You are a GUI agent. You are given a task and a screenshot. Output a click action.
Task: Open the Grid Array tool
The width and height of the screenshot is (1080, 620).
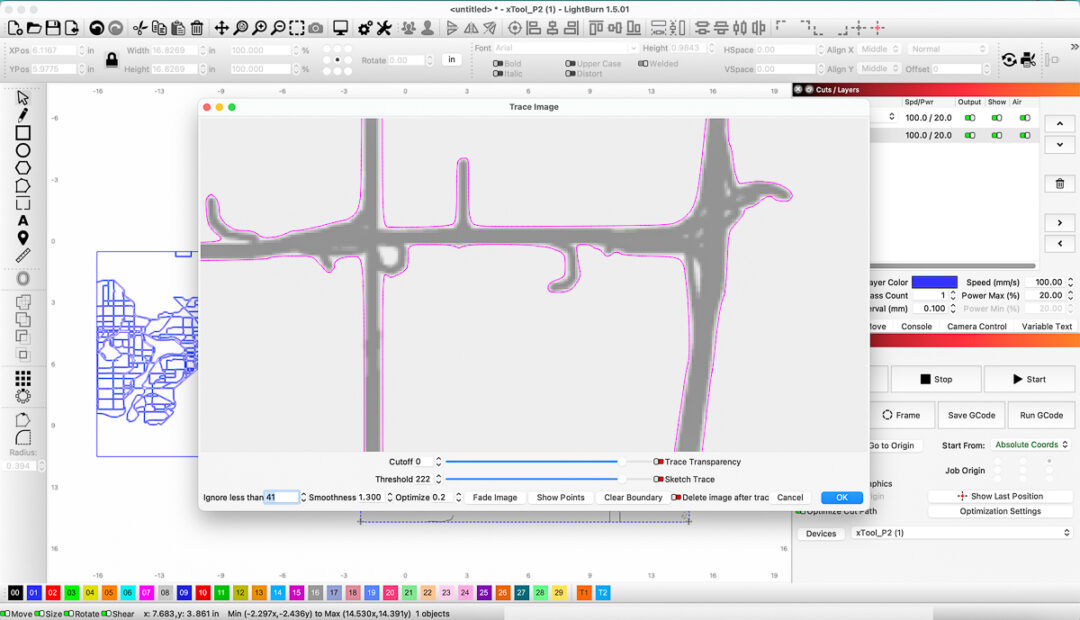pyautogui.click(x=23, y=378)
